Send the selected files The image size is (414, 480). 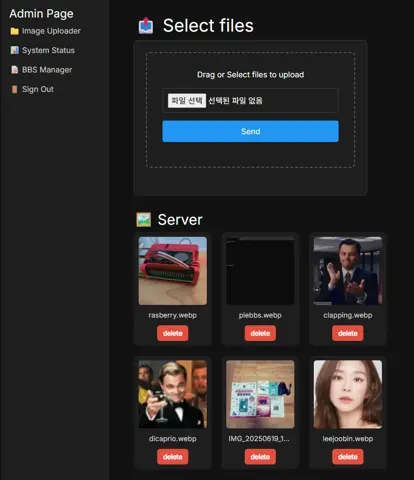coord(250,131)
